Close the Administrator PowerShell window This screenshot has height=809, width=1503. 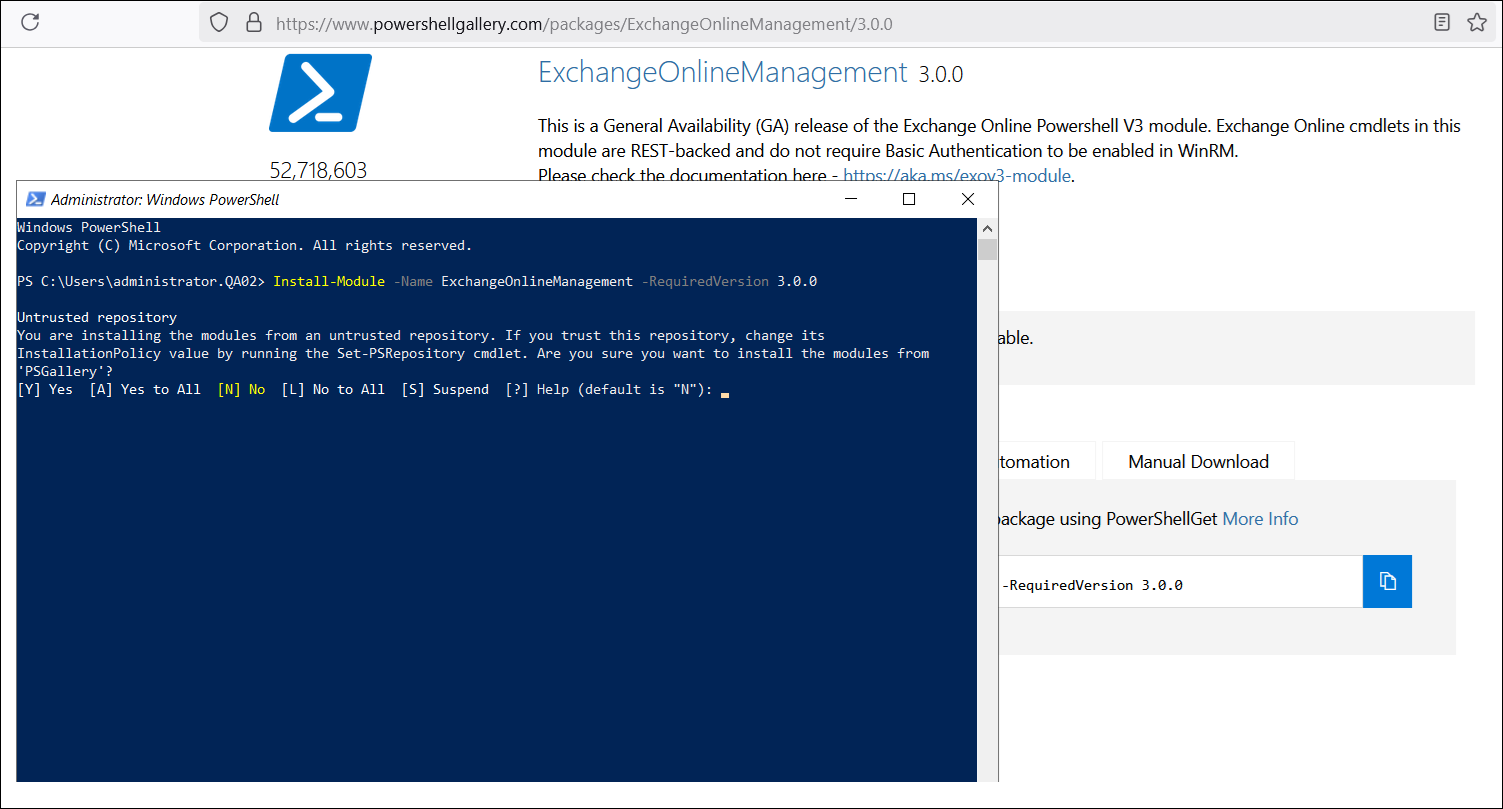pos(967,199)
